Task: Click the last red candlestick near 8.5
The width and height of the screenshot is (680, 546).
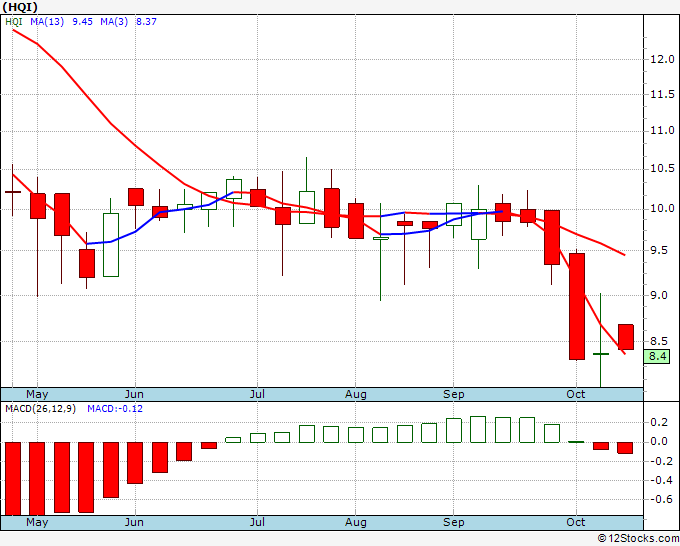Action: pyautogui.click(x=626, y=337)
